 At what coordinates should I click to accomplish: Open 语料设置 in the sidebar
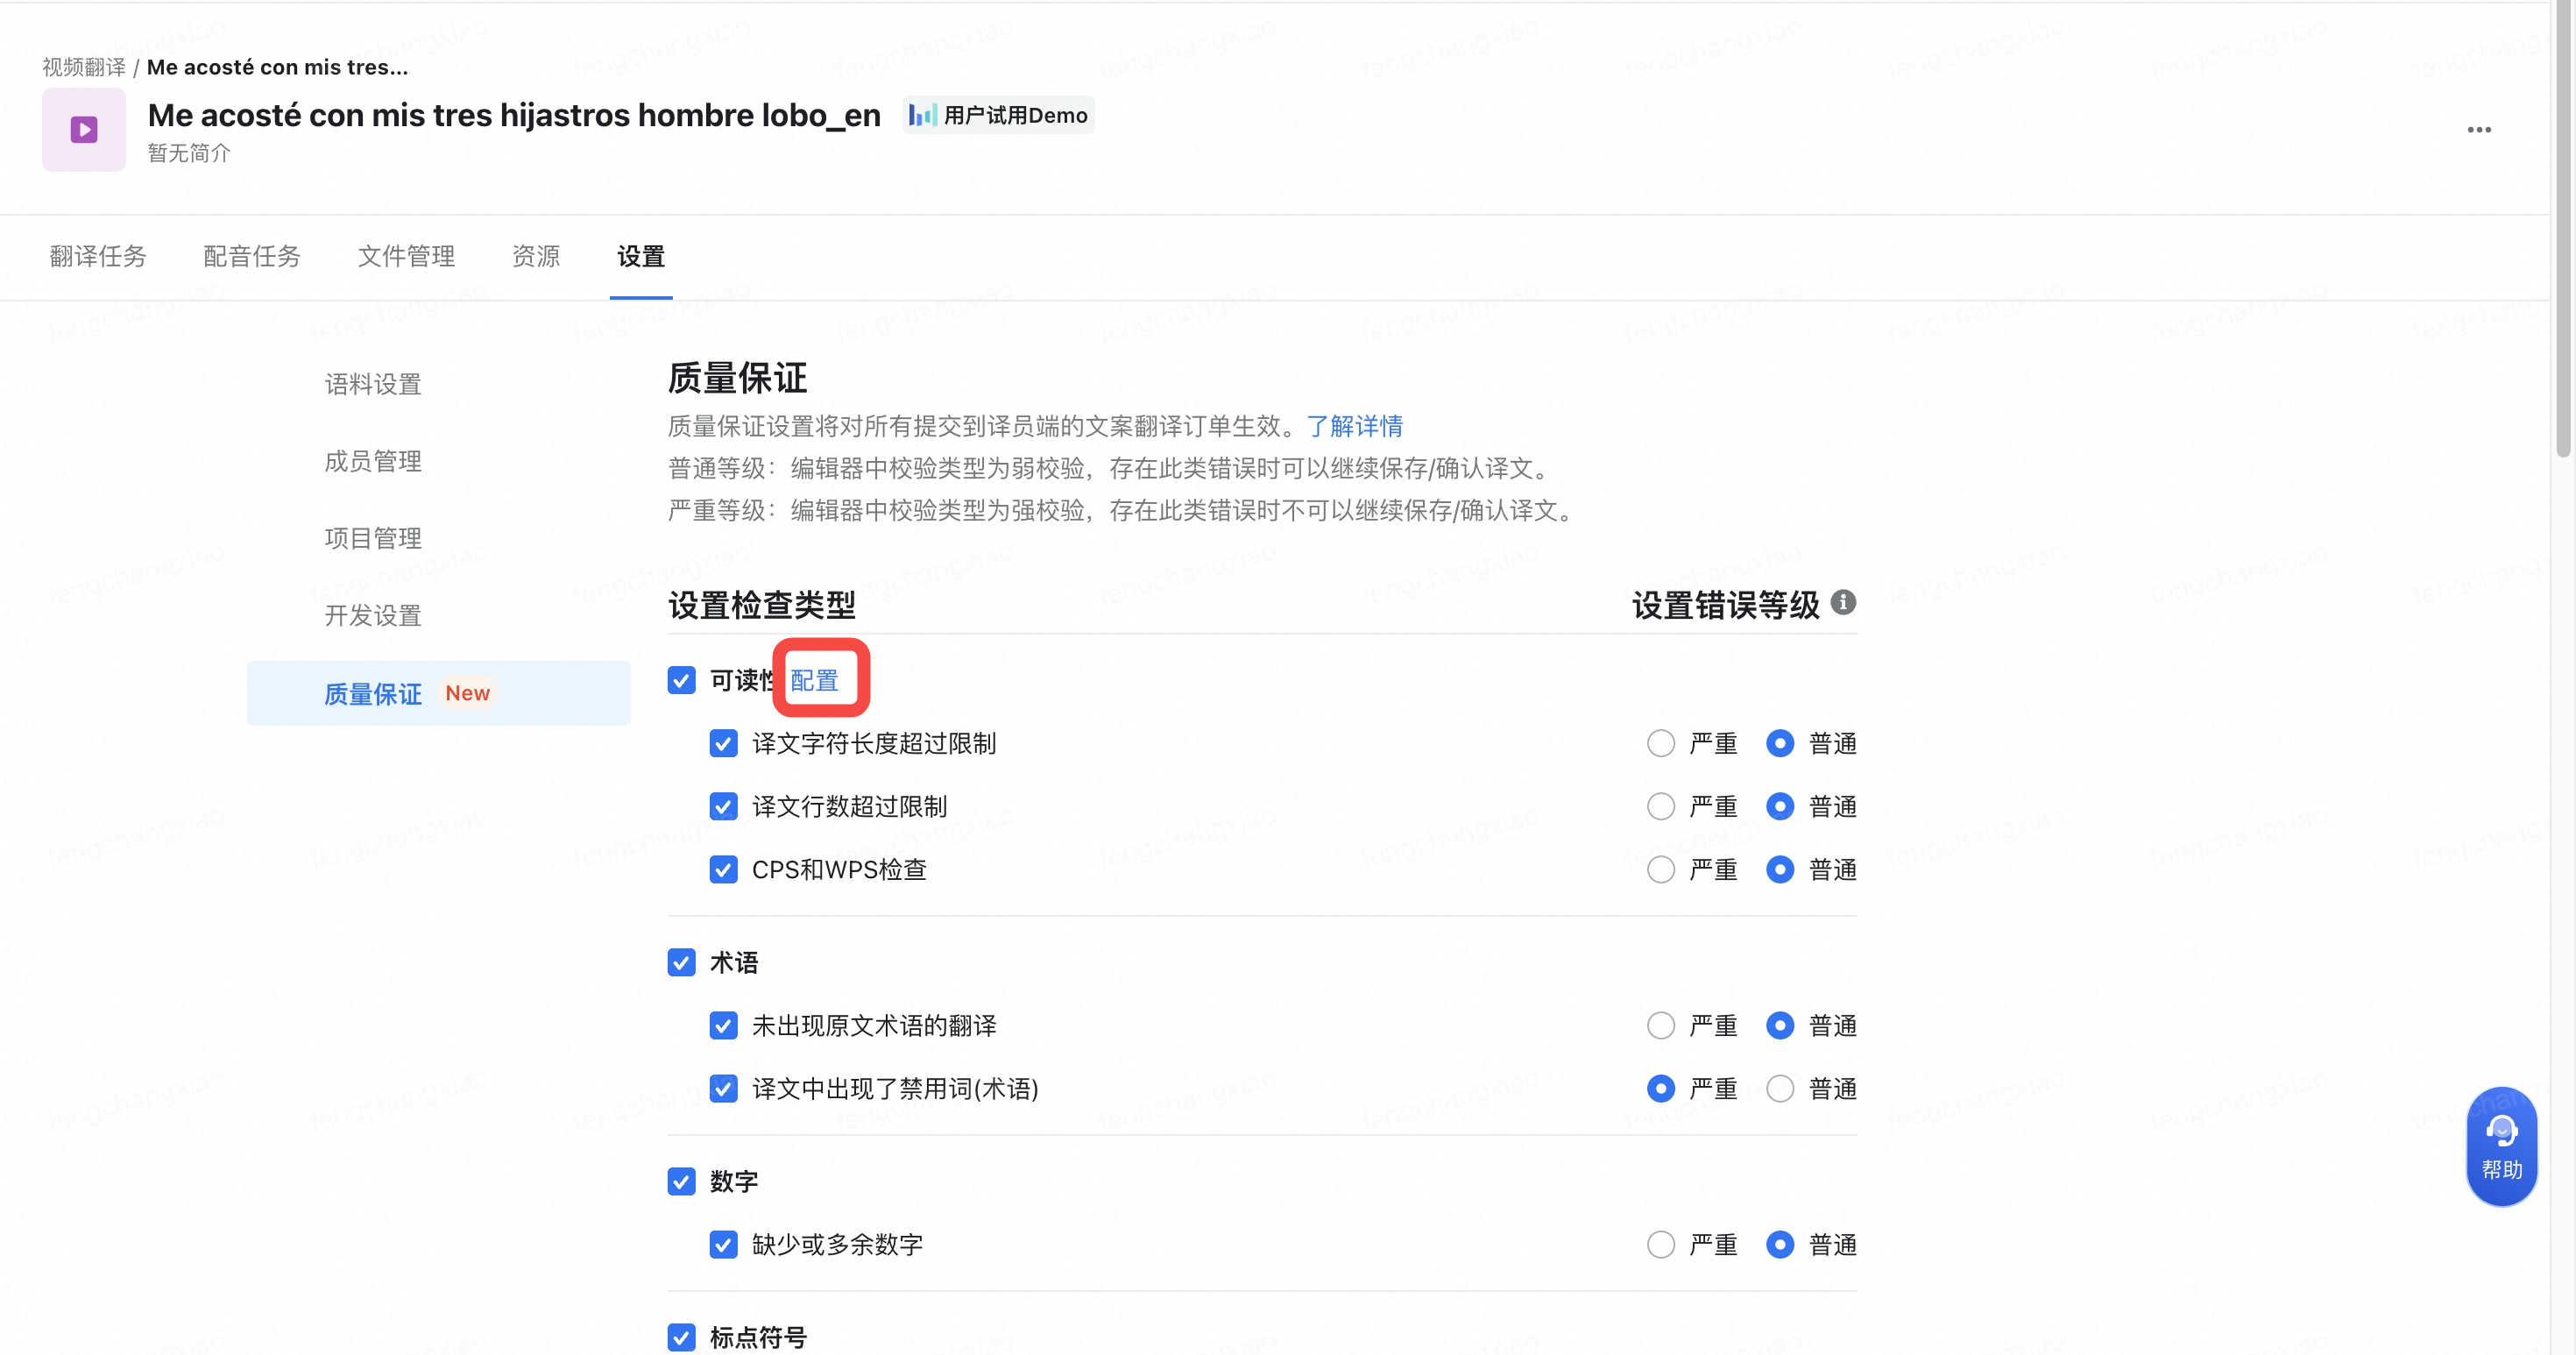(x=373, y=384)
